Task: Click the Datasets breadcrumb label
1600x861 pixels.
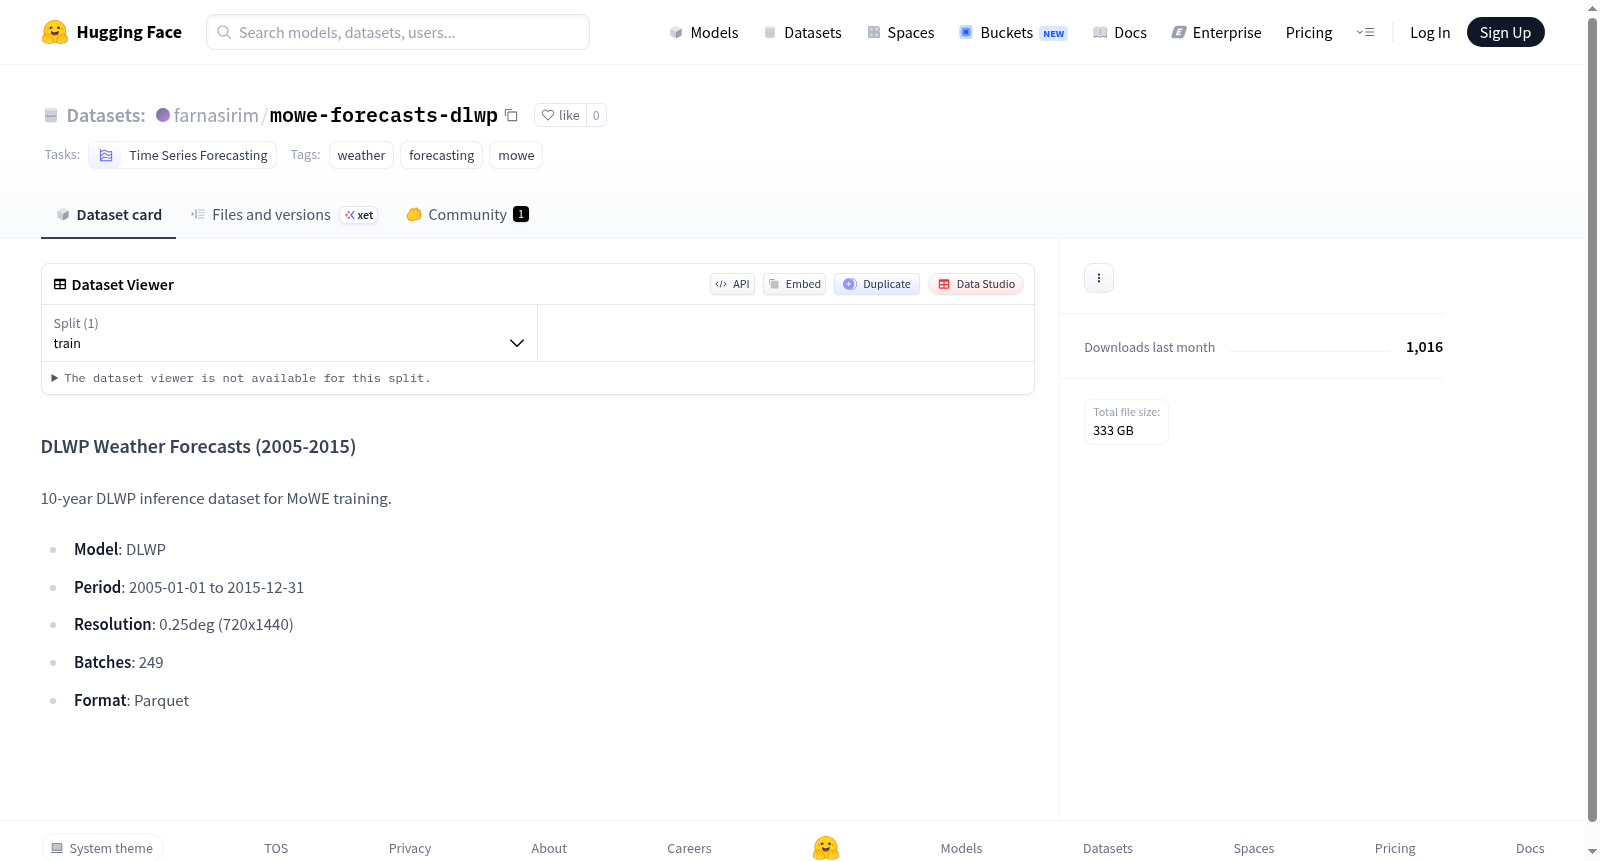Action: pyautogui.click(x=106, y=115)
